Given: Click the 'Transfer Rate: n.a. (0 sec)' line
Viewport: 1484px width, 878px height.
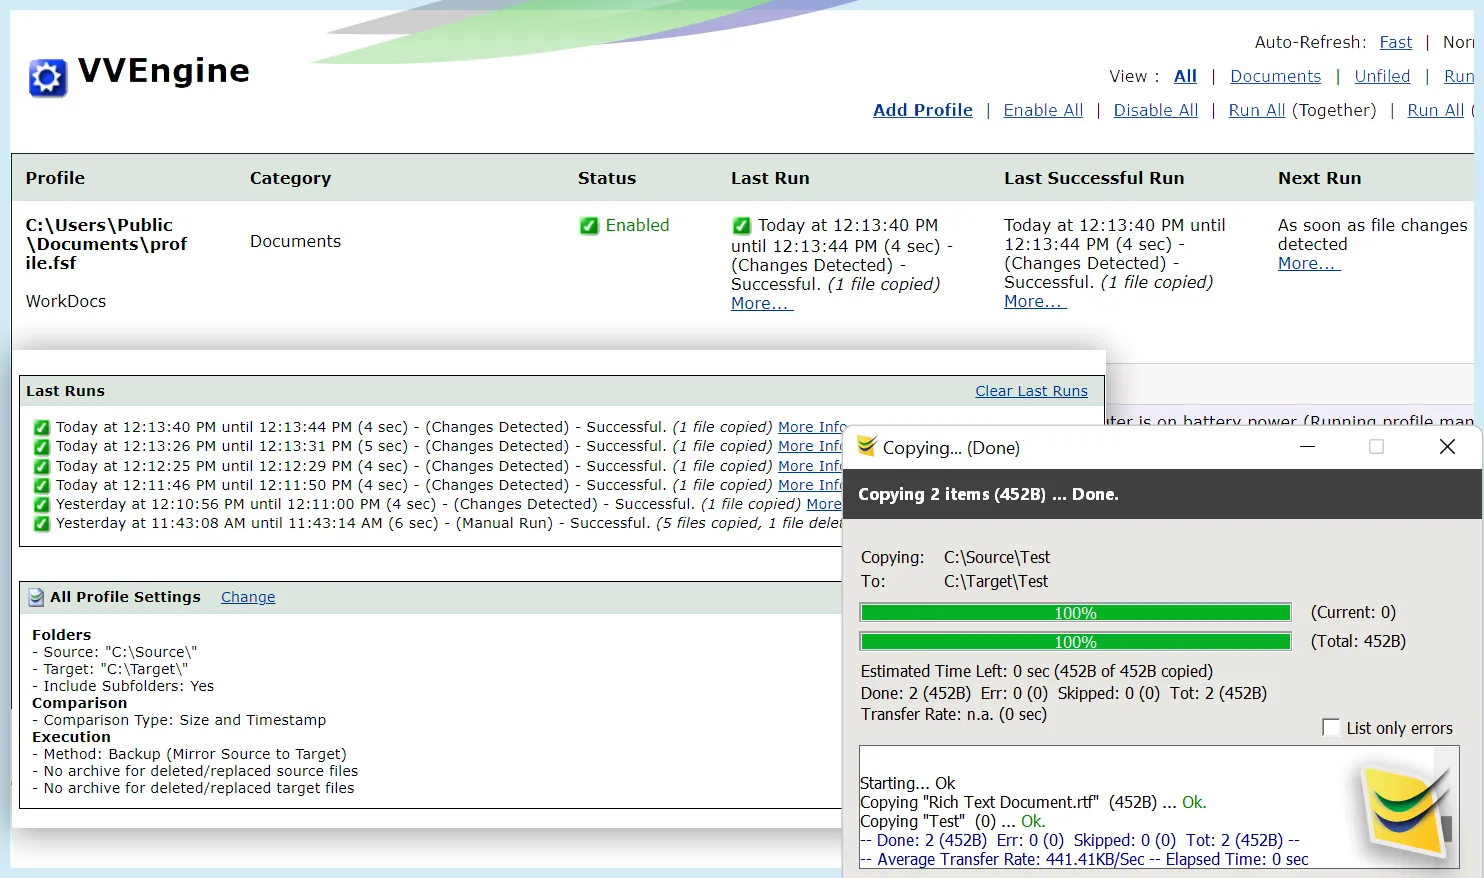Looking at the screenshot, I should (954, 714).
